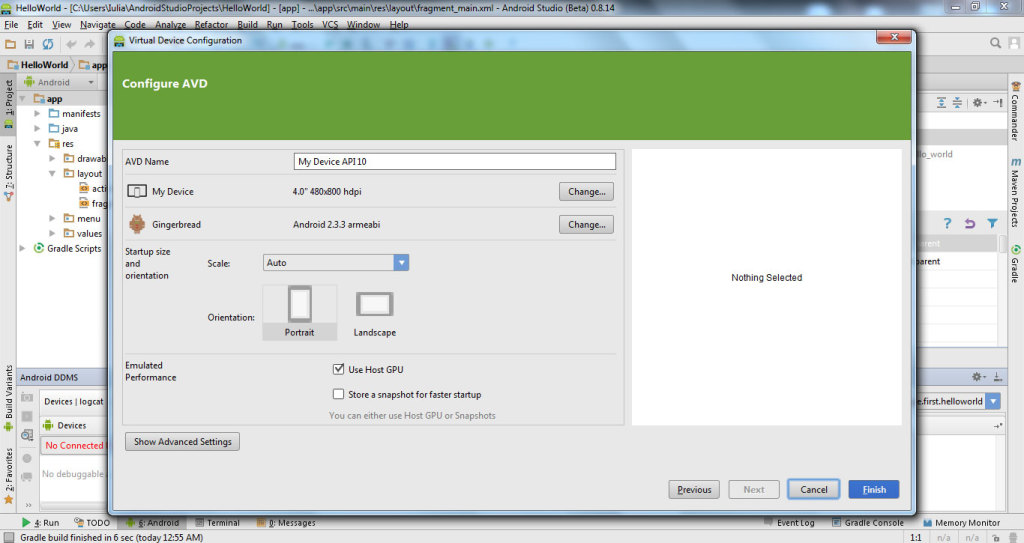Open helloworld process dropdown arrow
Screen dimensions: 1024x543
[993, 401]
